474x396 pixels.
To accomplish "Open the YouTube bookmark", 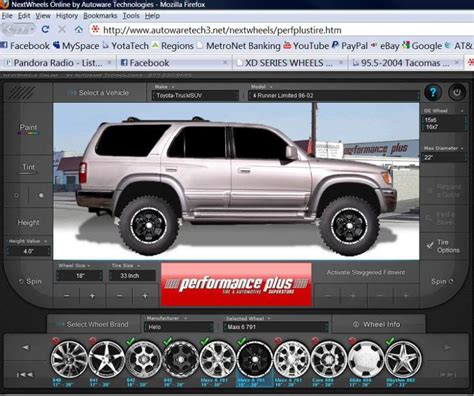I will click(306, 46).
